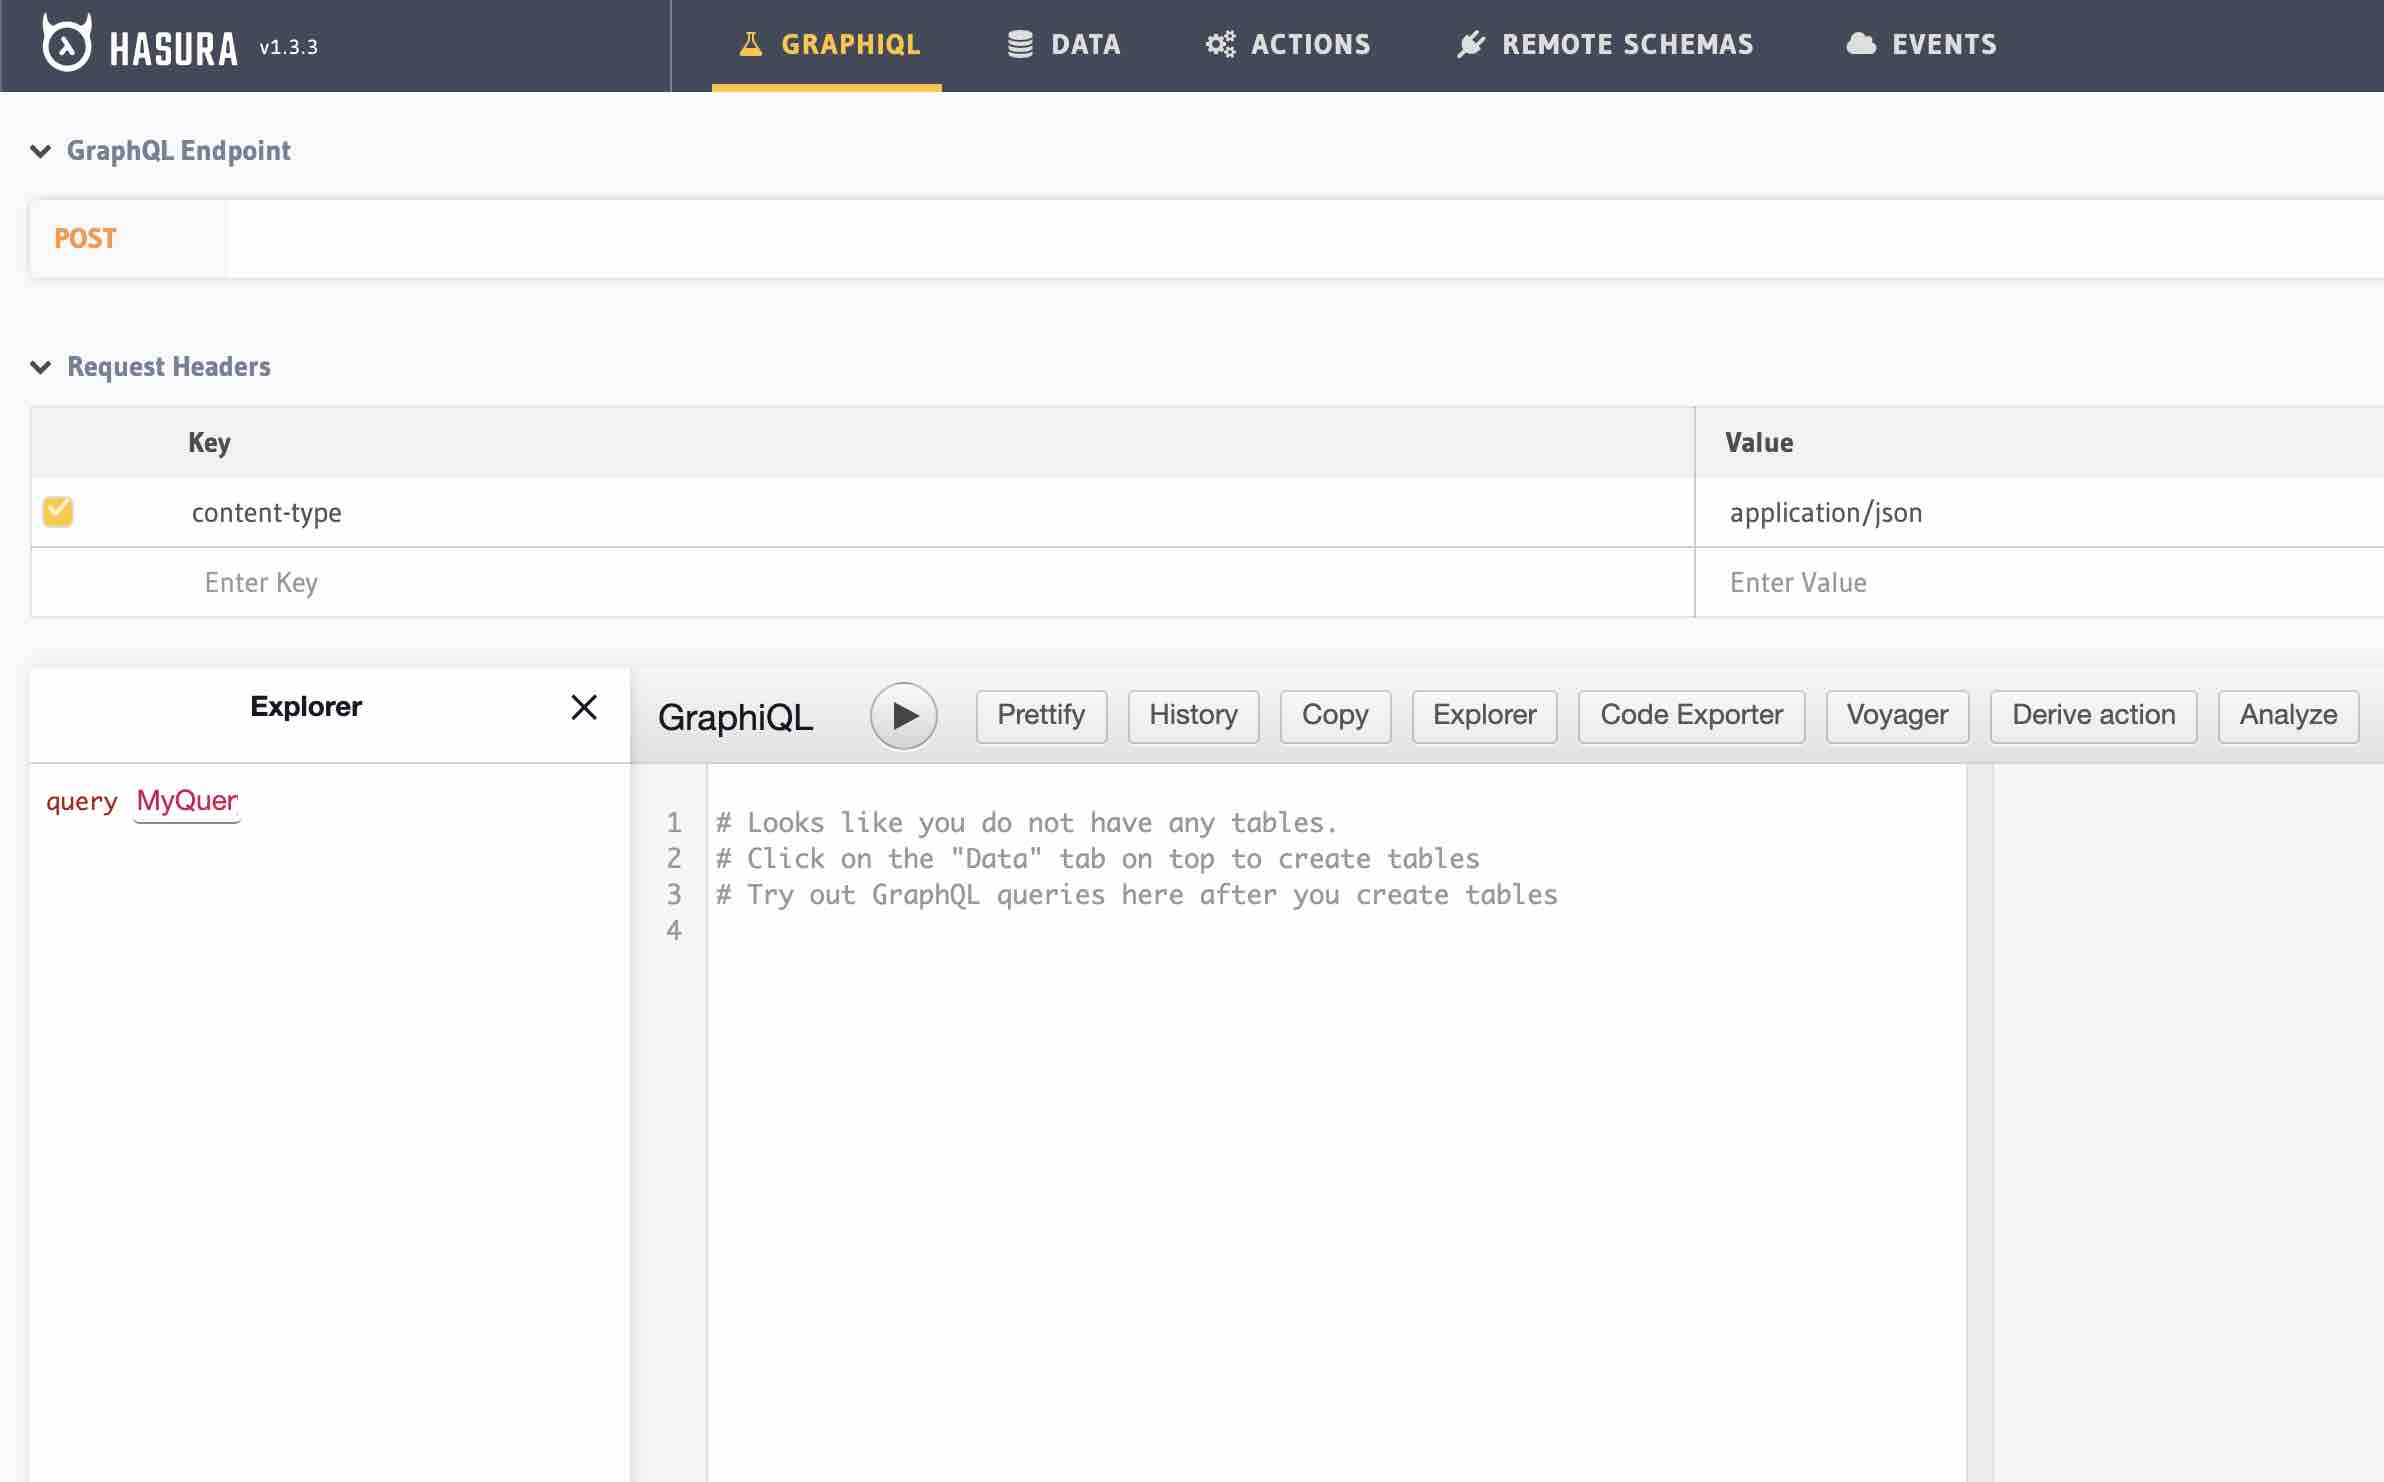Switch to the Data tab
This screenshot has width=2384, height=1482.
point(1063,45)
